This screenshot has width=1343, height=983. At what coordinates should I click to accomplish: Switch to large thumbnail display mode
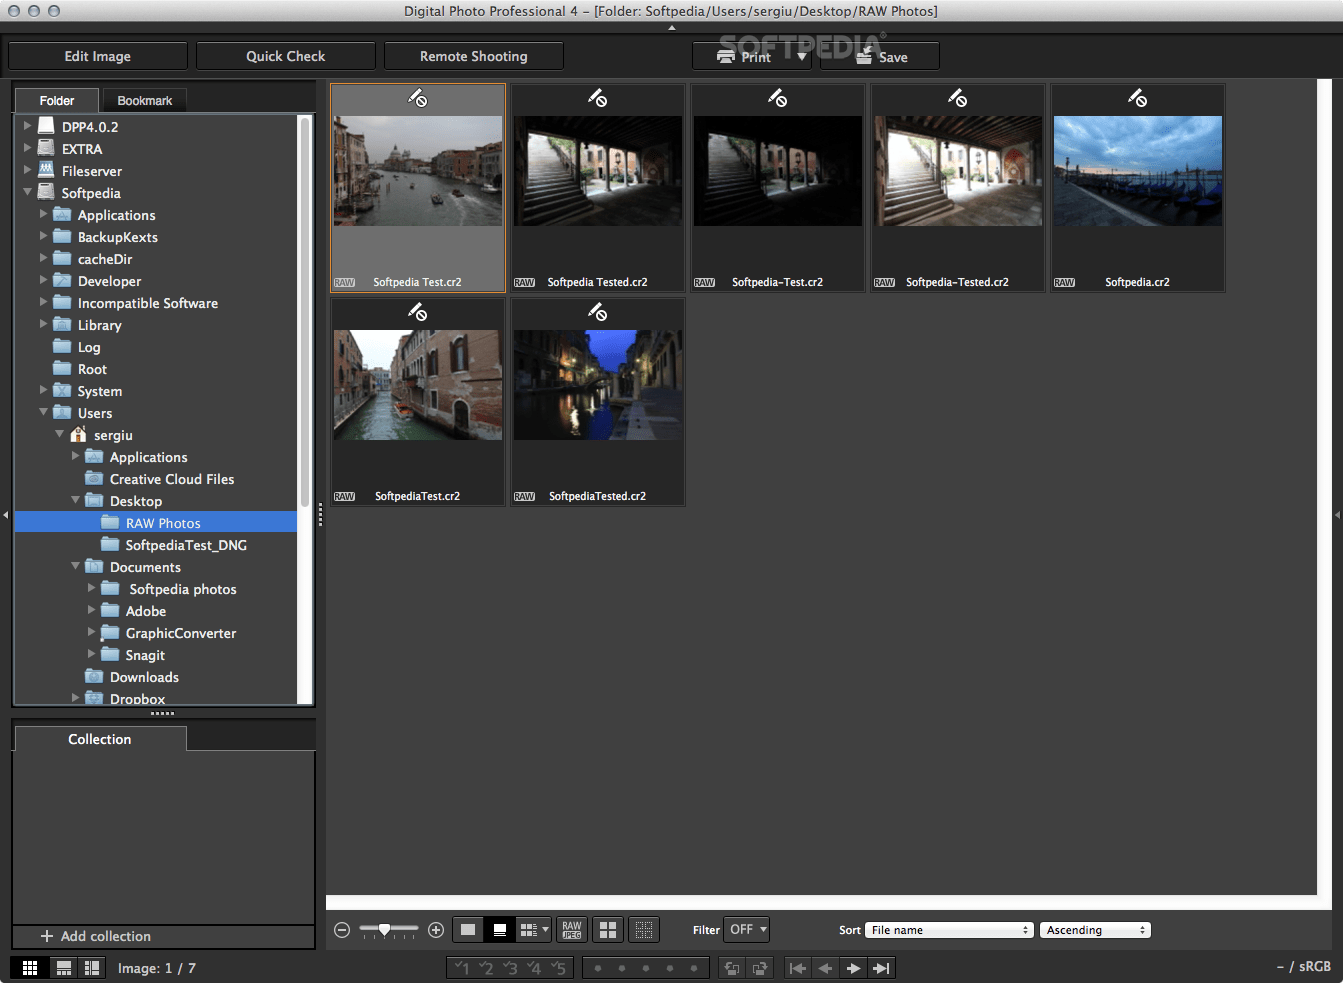click(x=468, y=930)
